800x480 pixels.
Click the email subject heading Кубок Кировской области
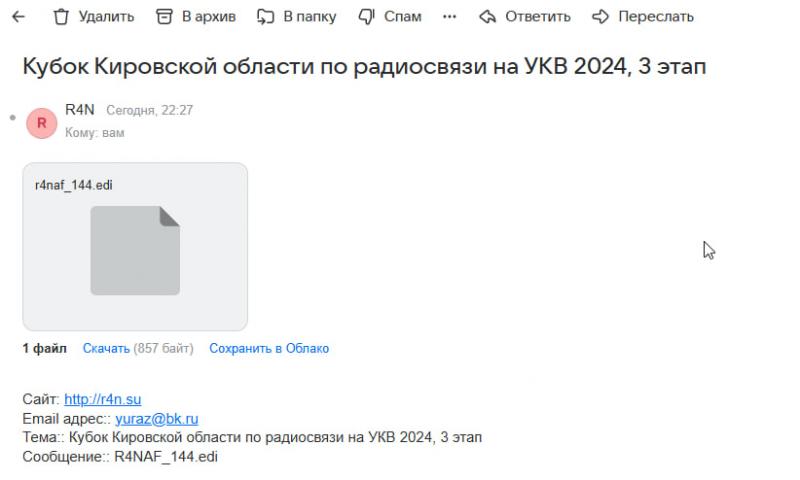[x=364, y=66]
